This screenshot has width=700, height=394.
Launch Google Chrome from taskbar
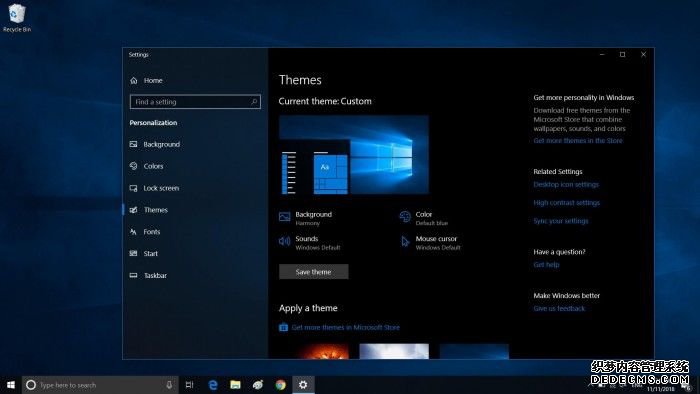tap(280, 385)
